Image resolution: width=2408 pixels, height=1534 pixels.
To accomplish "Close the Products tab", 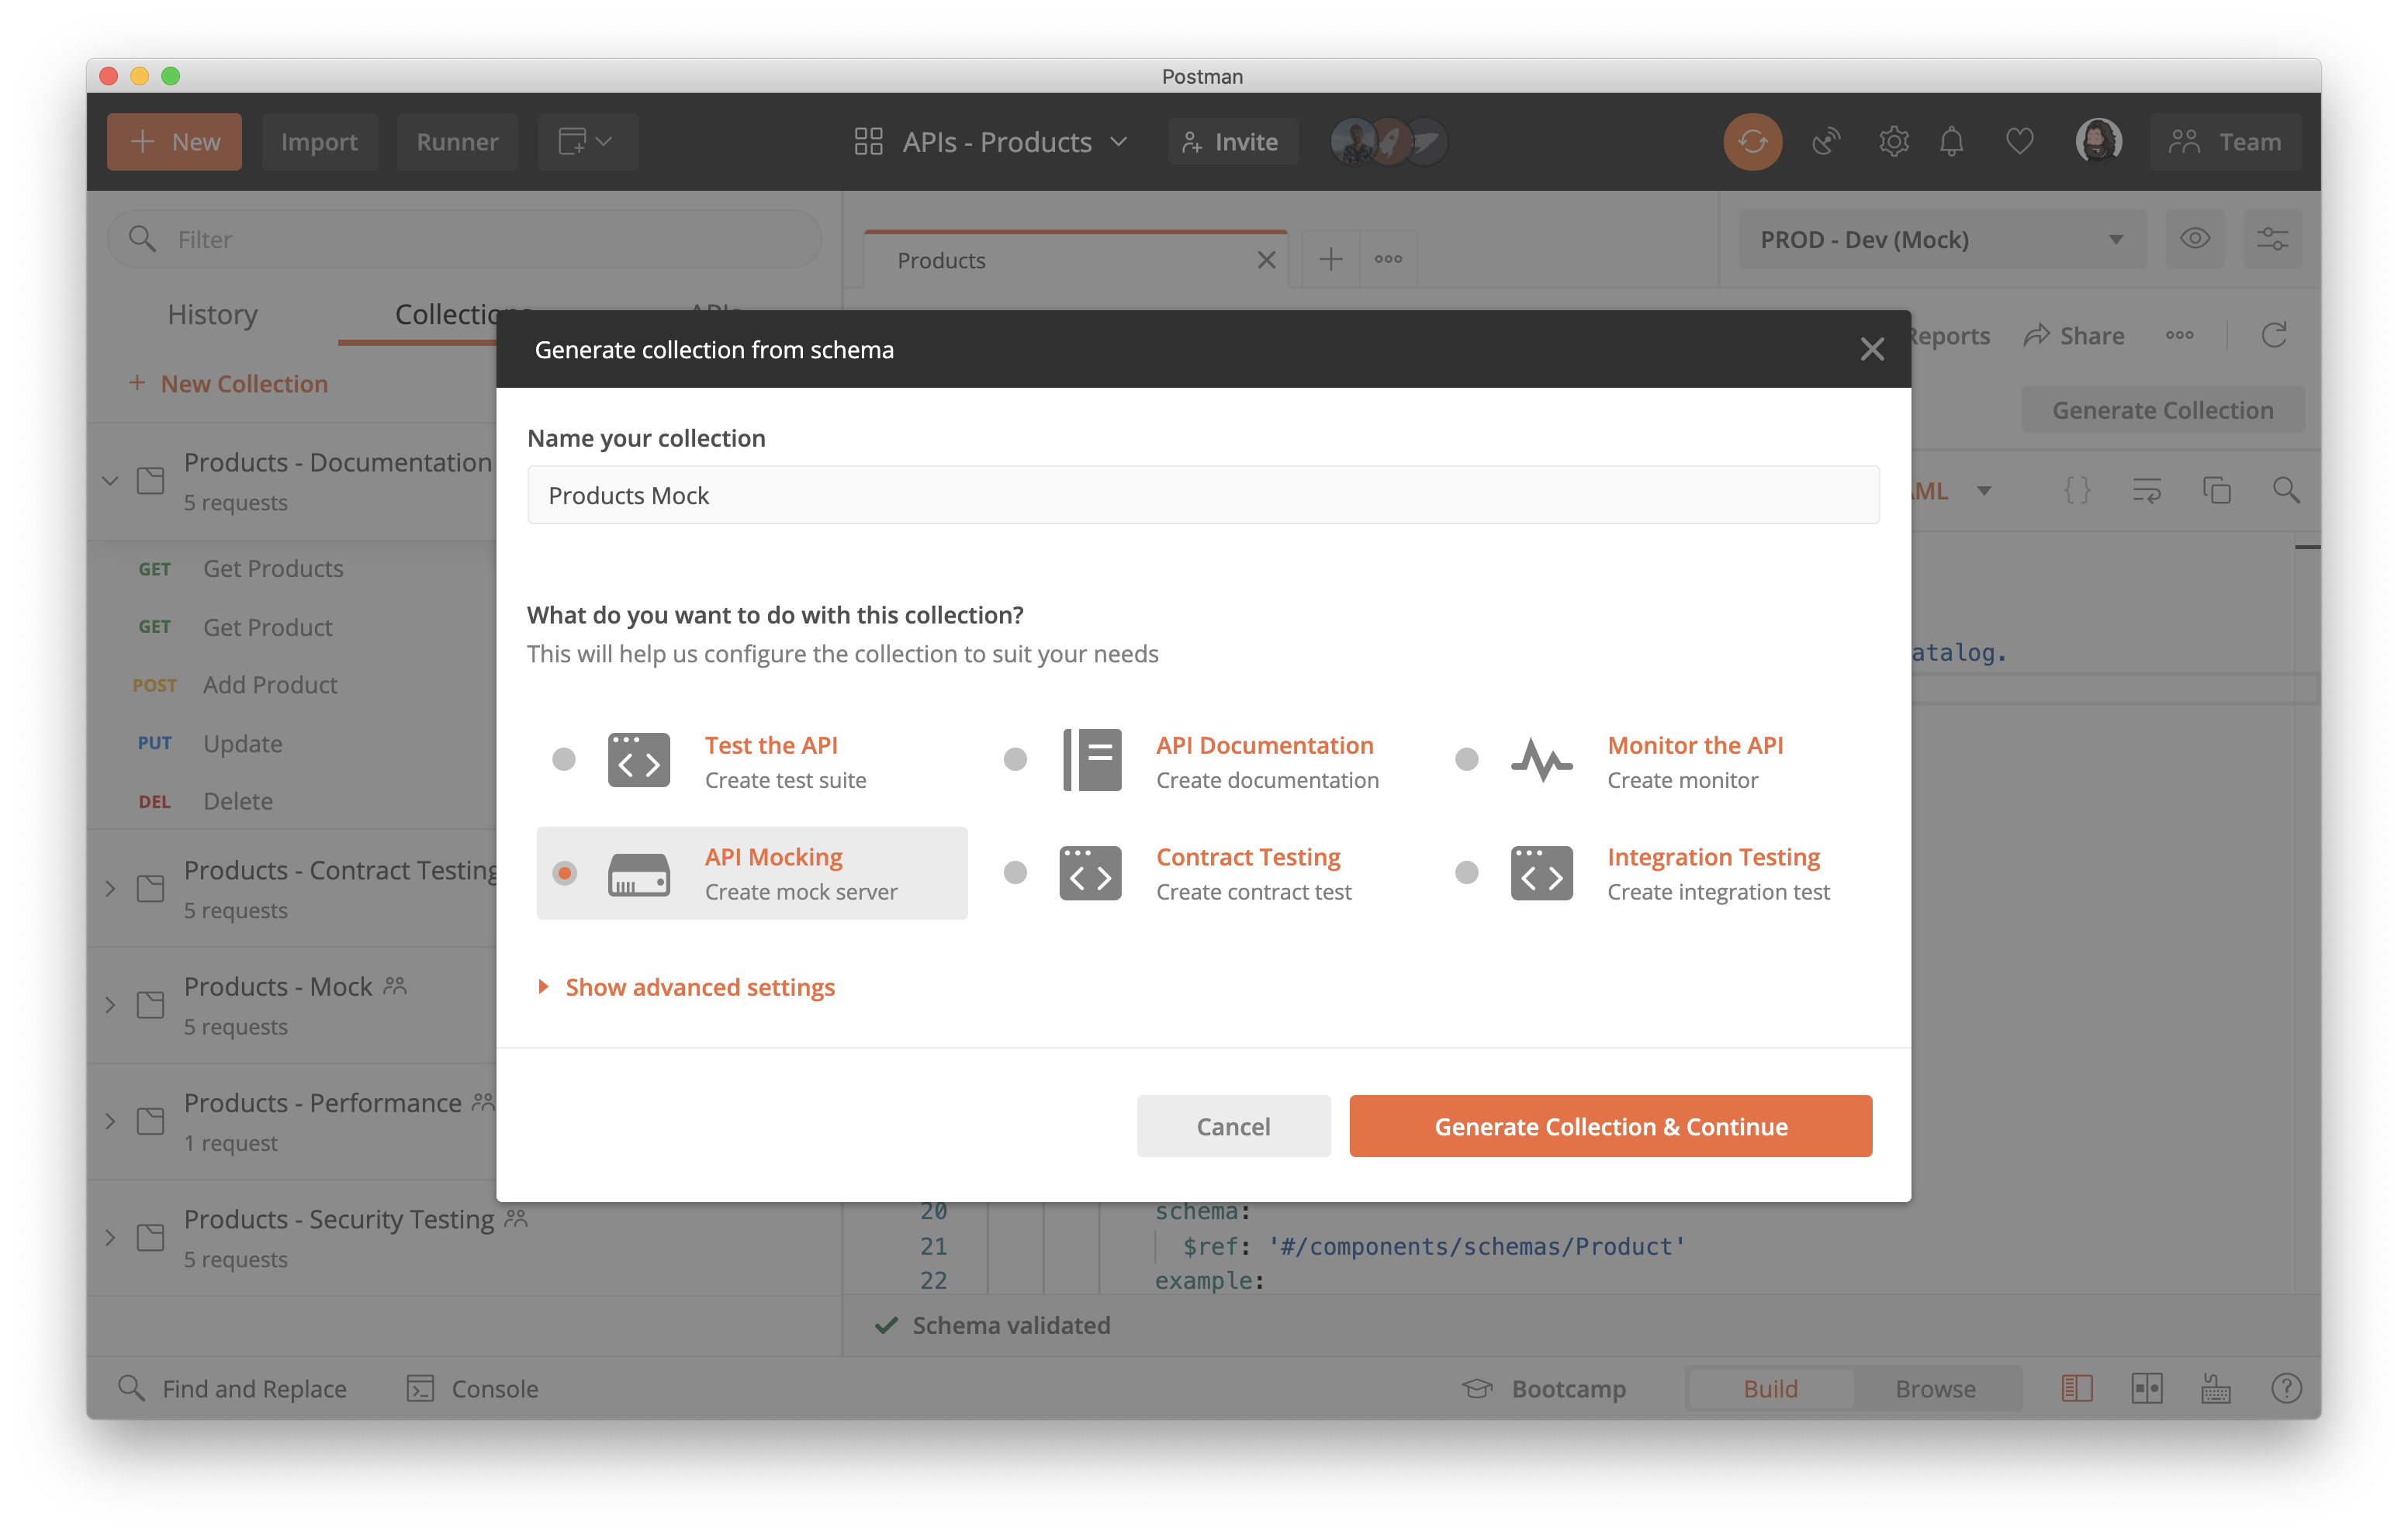I will coord(1266,260).
